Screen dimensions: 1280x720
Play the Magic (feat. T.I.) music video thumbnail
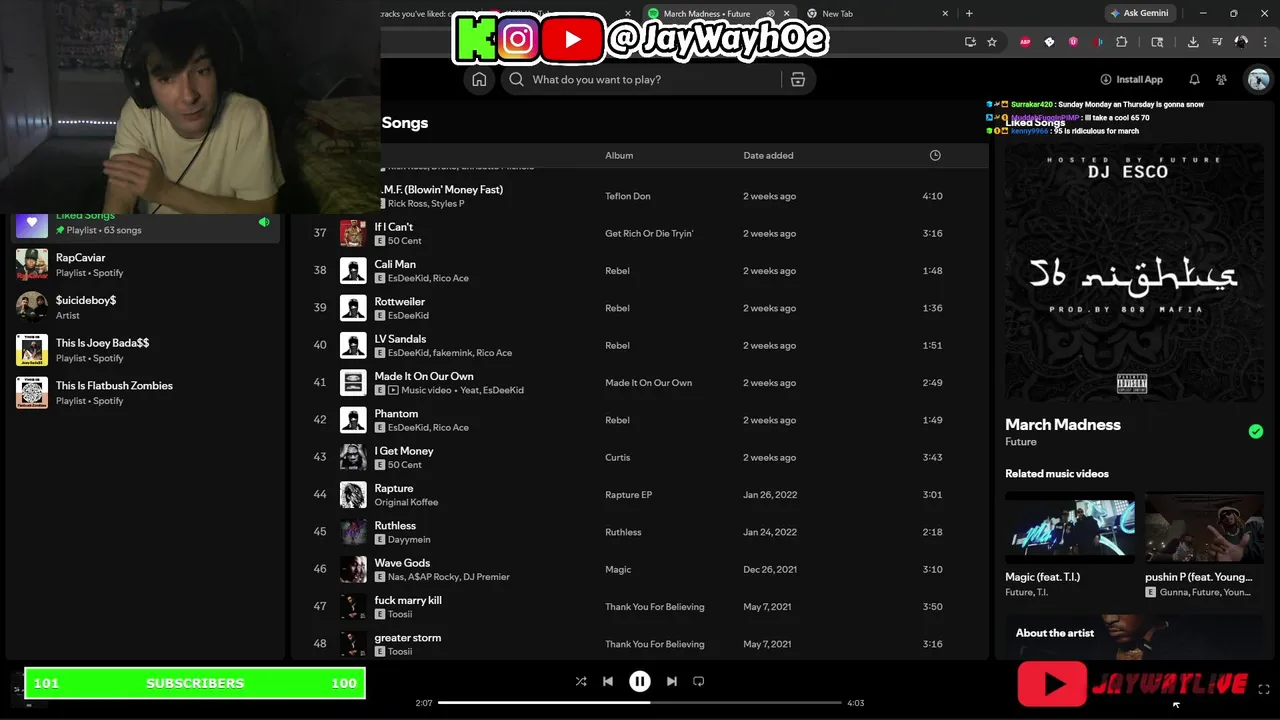coord(1070,527)
